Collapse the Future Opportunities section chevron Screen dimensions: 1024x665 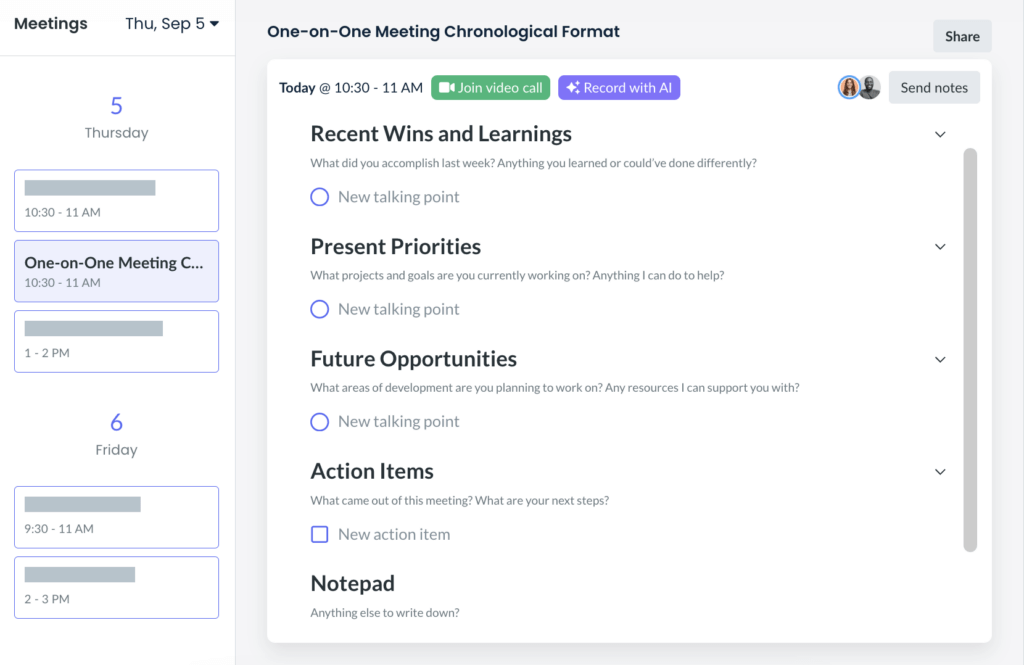(940, 360)
